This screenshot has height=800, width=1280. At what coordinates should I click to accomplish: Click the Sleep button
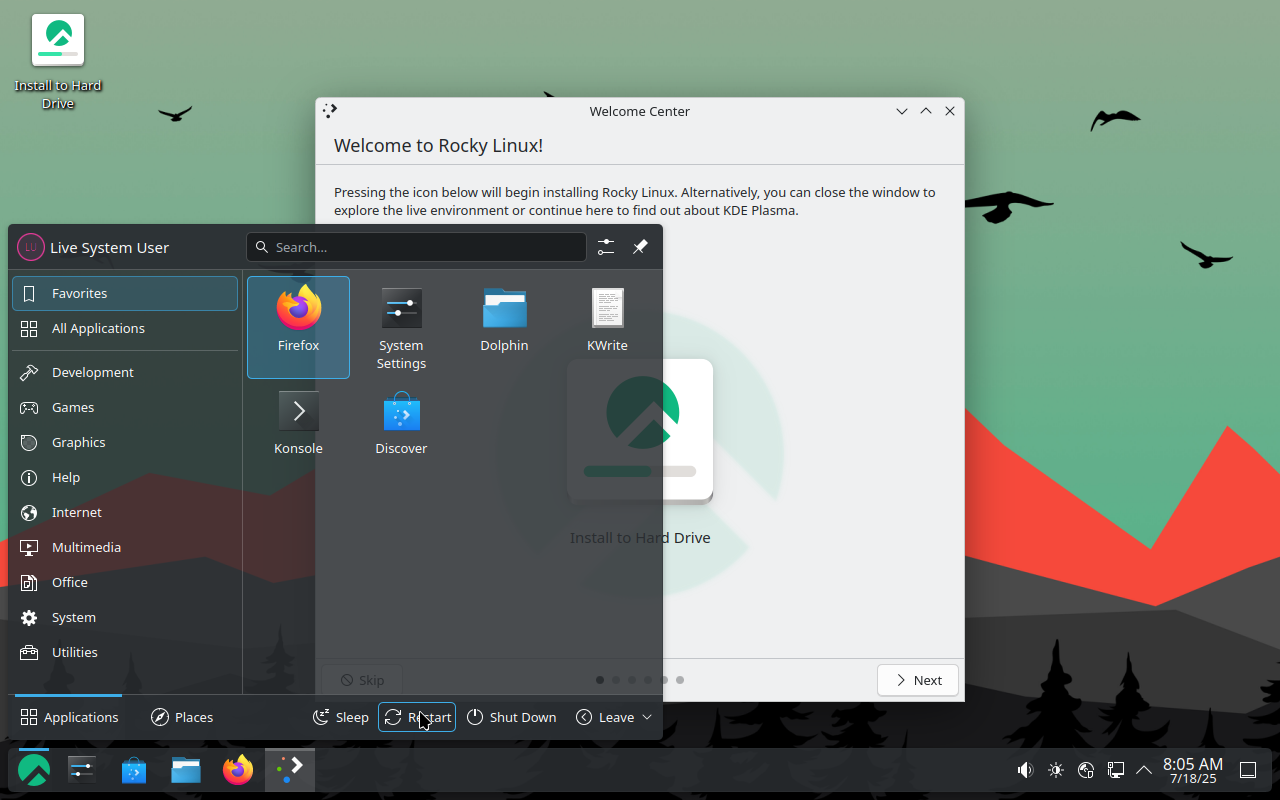coord(341,717)
